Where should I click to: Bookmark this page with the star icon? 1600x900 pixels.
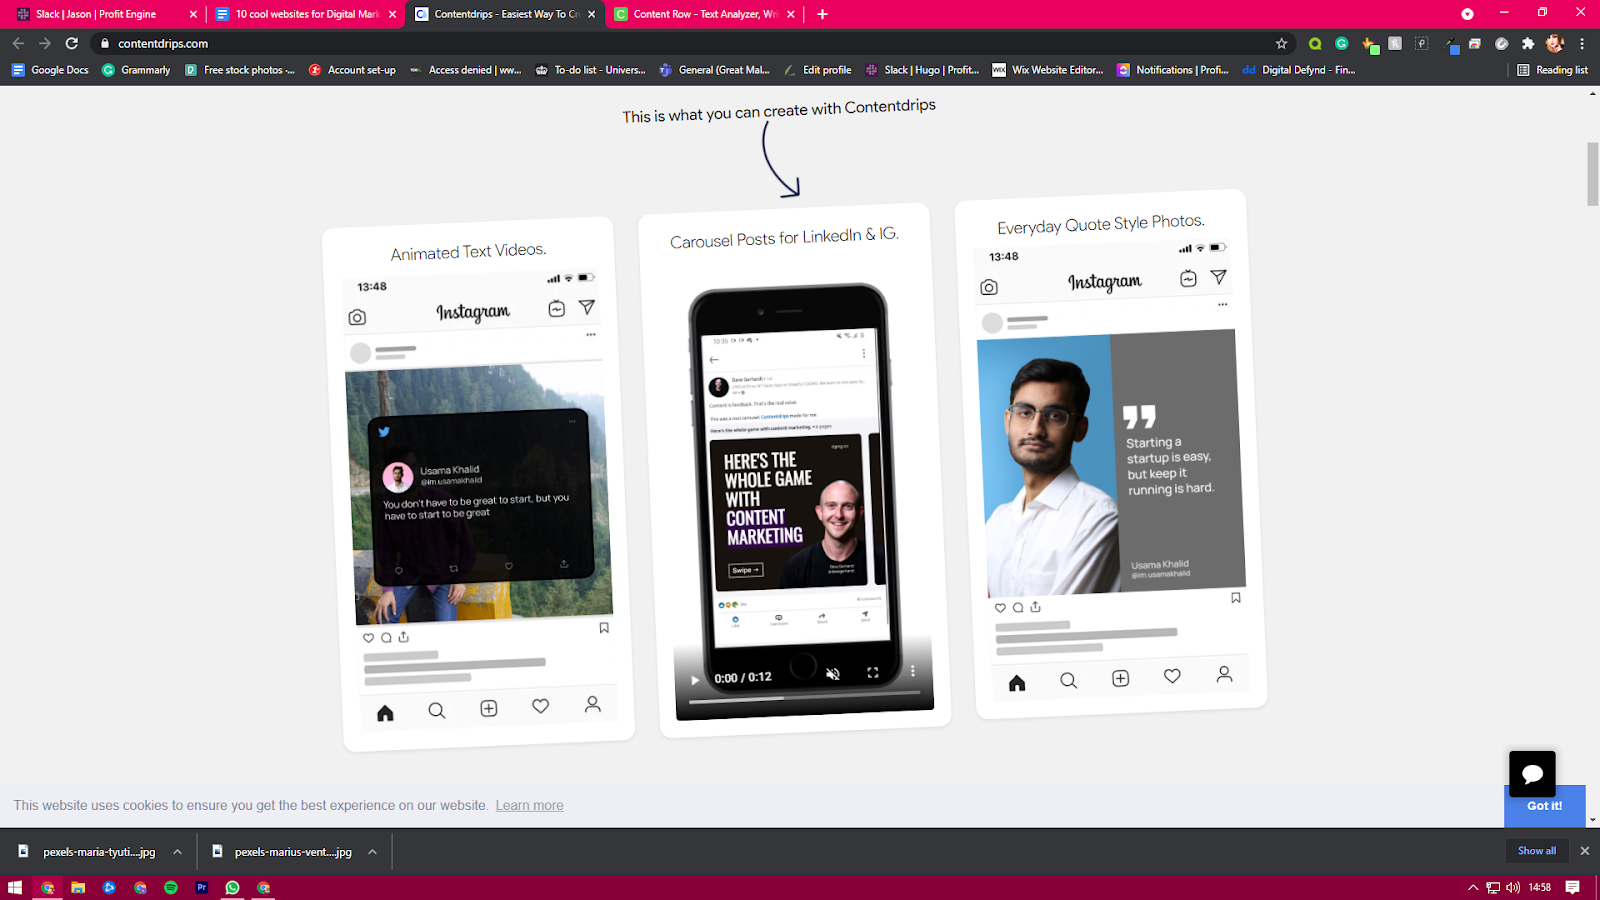point(1281,43)
